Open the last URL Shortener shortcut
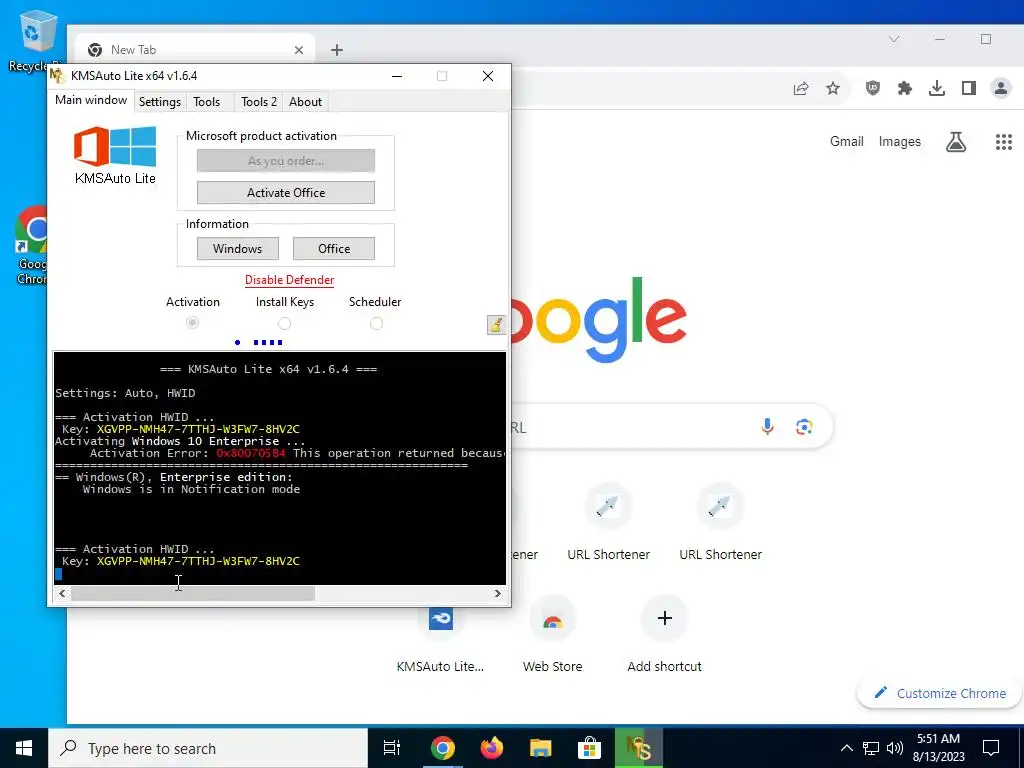Viewport: 1024px width, 768px height. coord(720,522)
